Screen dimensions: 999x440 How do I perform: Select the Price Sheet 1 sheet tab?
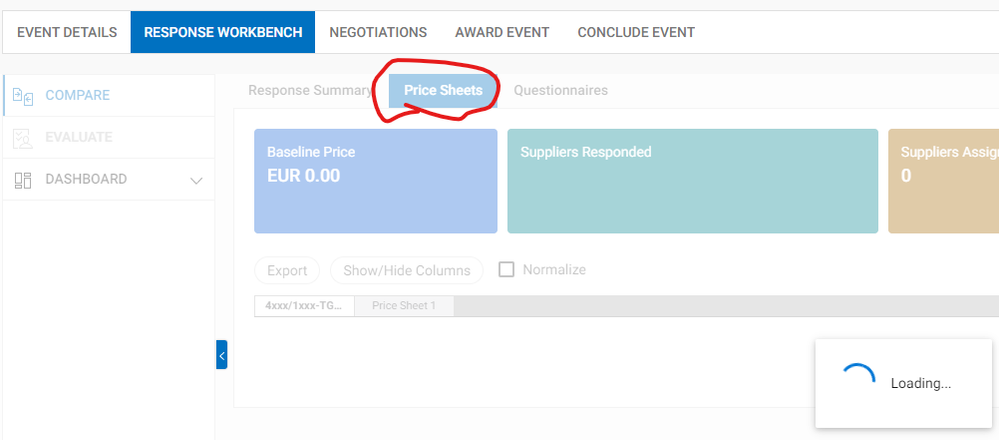click(x=404, y=306)
